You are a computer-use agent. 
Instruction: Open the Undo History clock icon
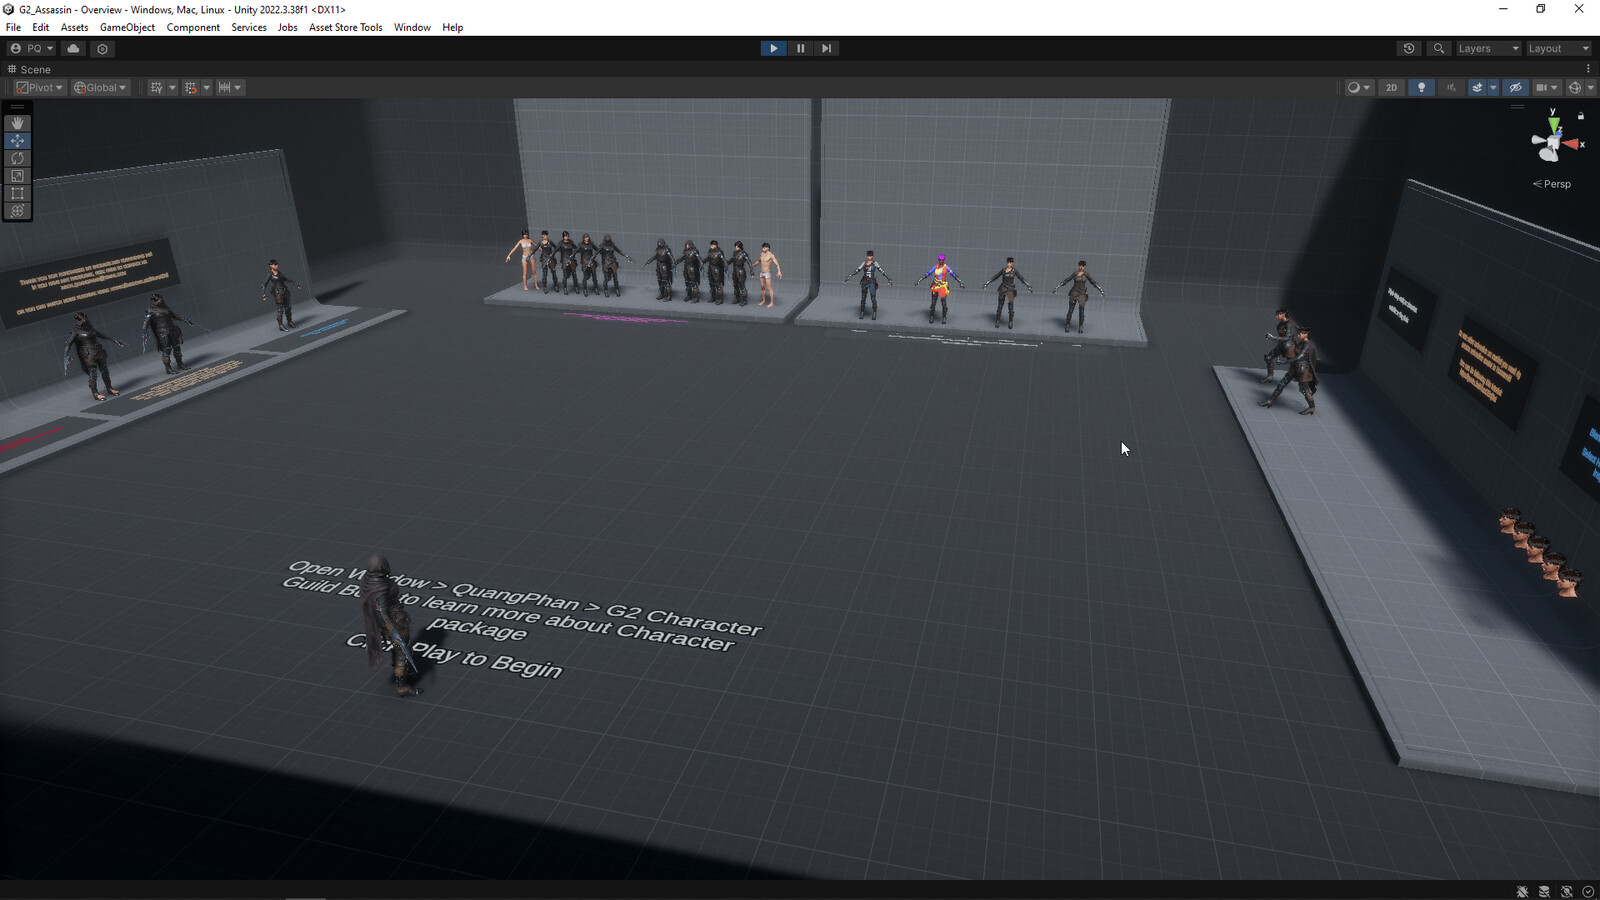click(1409, 48)
